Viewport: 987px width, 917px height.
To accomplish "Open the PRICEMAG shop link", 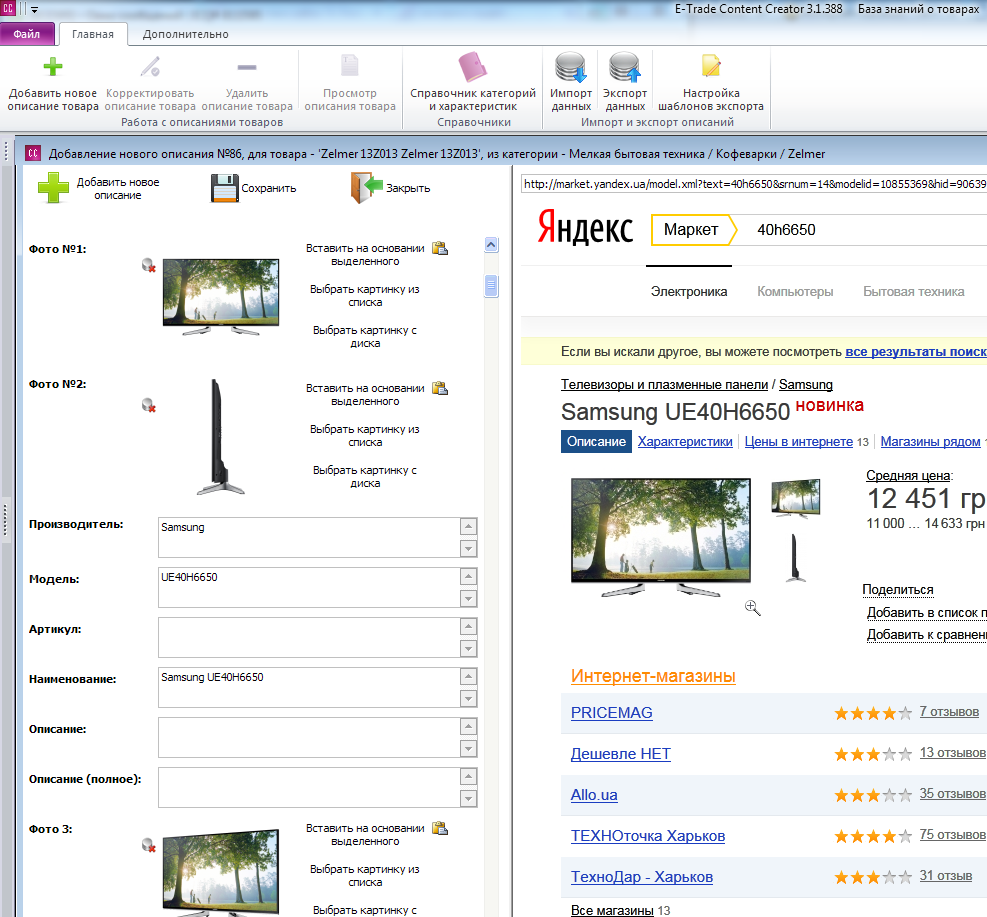I will click(x=611, y=712).
